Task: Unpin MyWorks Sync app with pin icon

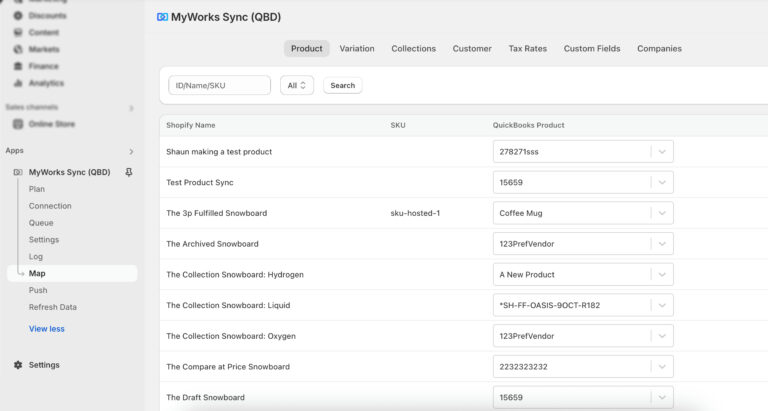Action: coord(129,172)
